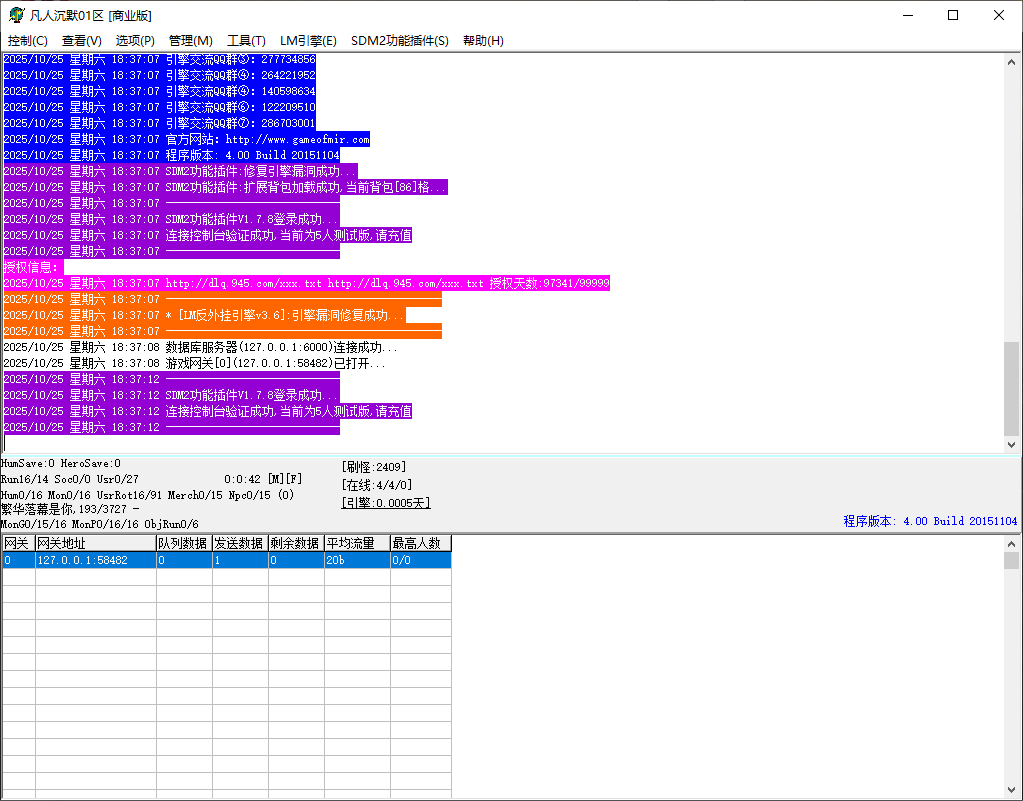Open the 工具(T) menu
Viewport: 1023px width, 801px height.
tap(246, 41)
